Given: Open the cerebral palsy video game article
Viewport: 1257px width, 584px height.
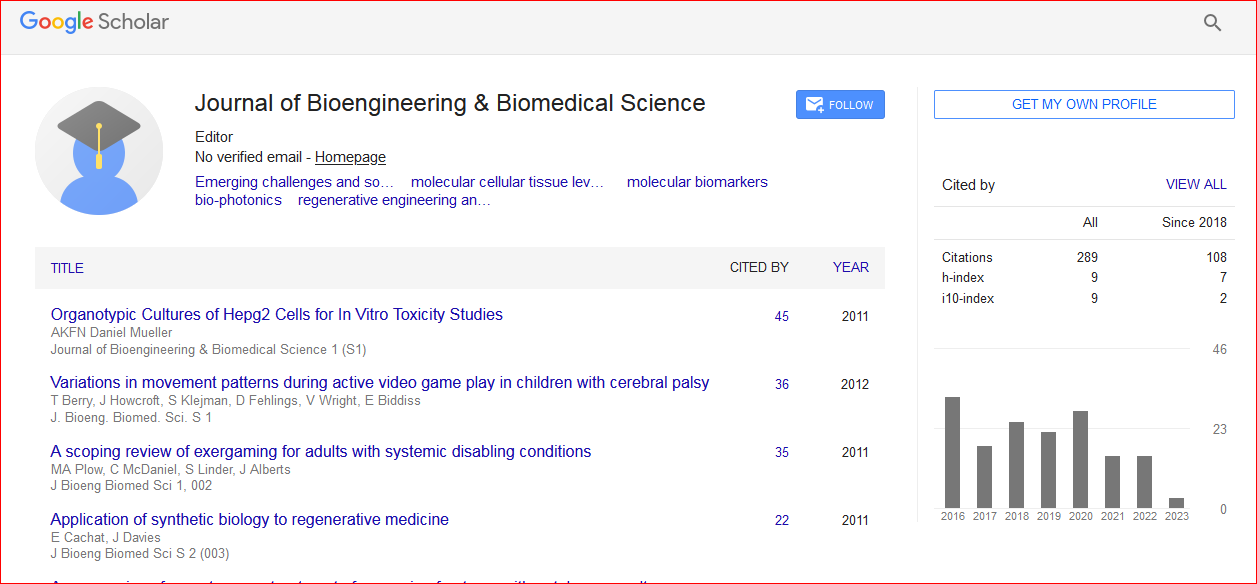Looking at the screenshot, I should click(380, 383).
